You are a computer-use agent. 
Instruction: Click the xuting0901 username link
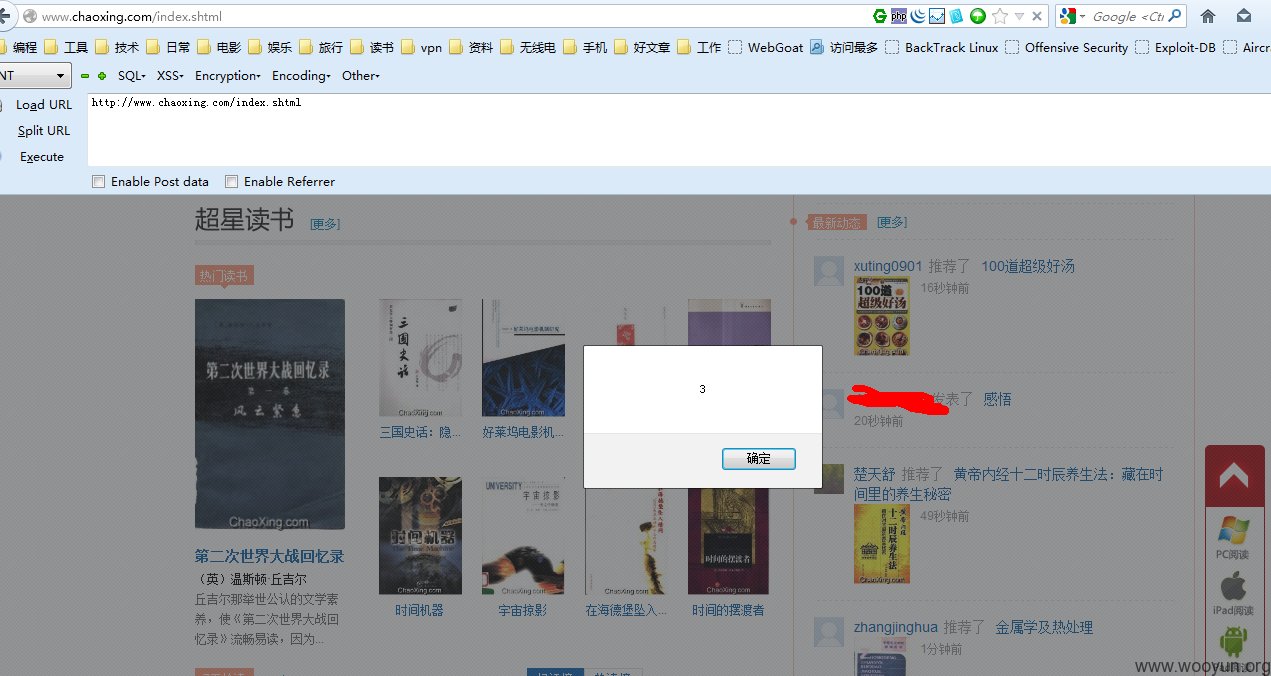pyautogui.click(x=888, y=266)
